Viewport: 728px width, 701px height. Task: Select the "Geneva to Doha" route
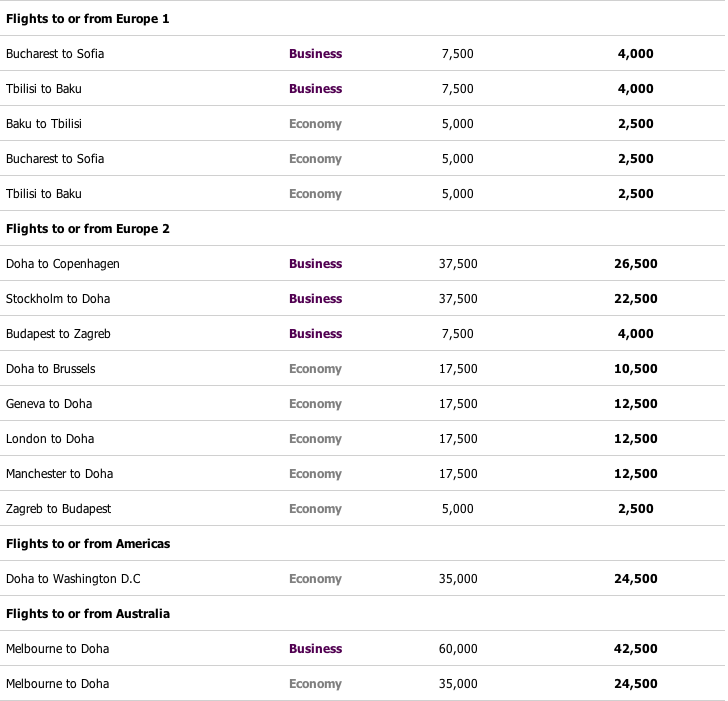pyautogui.click(x=49, y=404)
